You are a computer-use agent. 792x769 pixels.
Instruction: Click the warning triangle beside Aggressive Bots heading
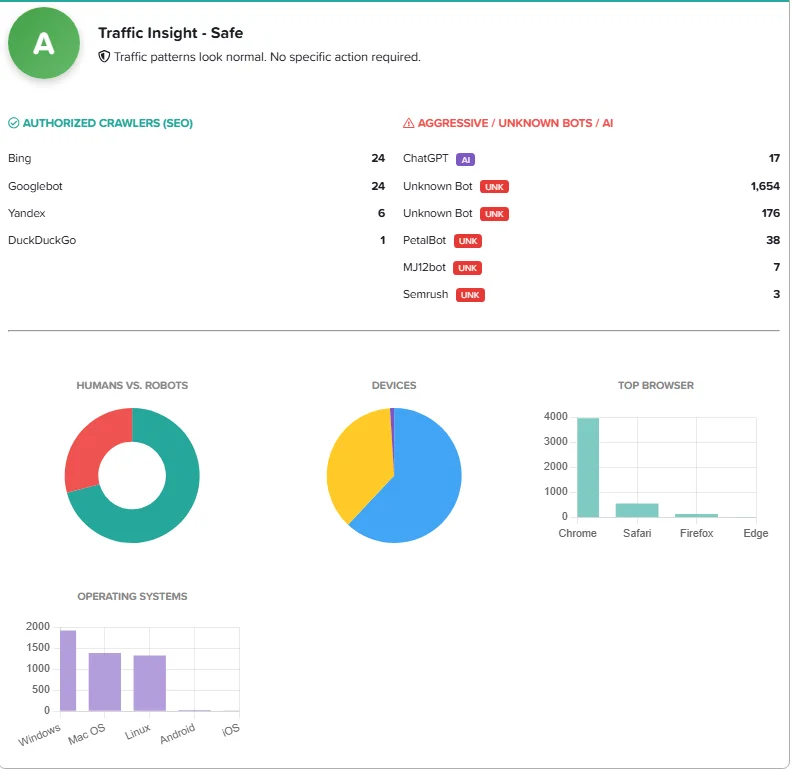coord(408,123)
